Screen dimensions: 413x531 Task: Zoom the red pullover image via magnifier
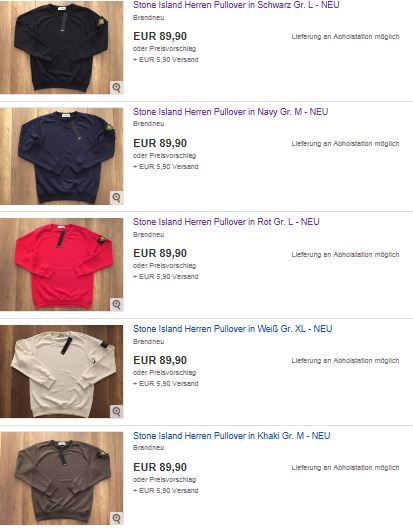[117, 304]
